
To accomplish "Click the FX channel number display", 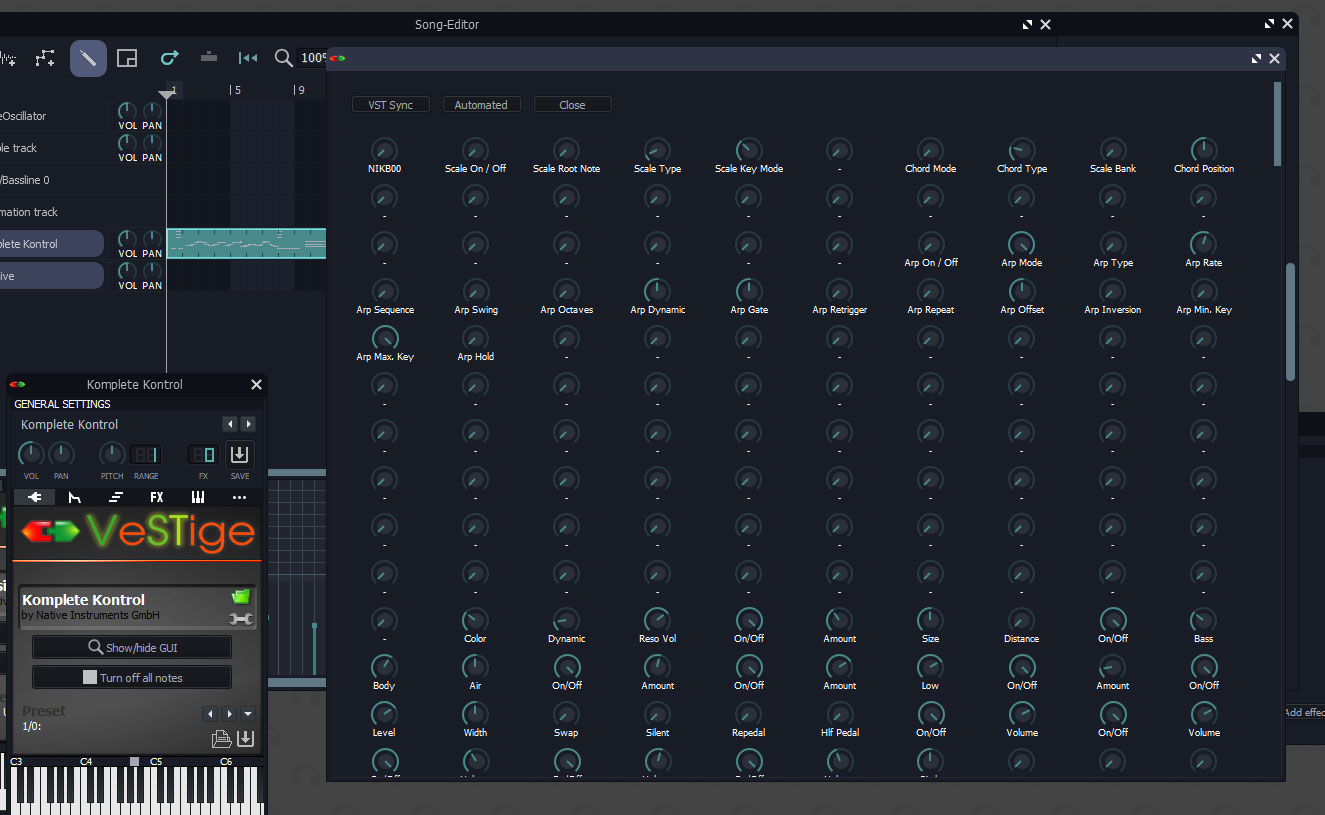I will 203,455.
